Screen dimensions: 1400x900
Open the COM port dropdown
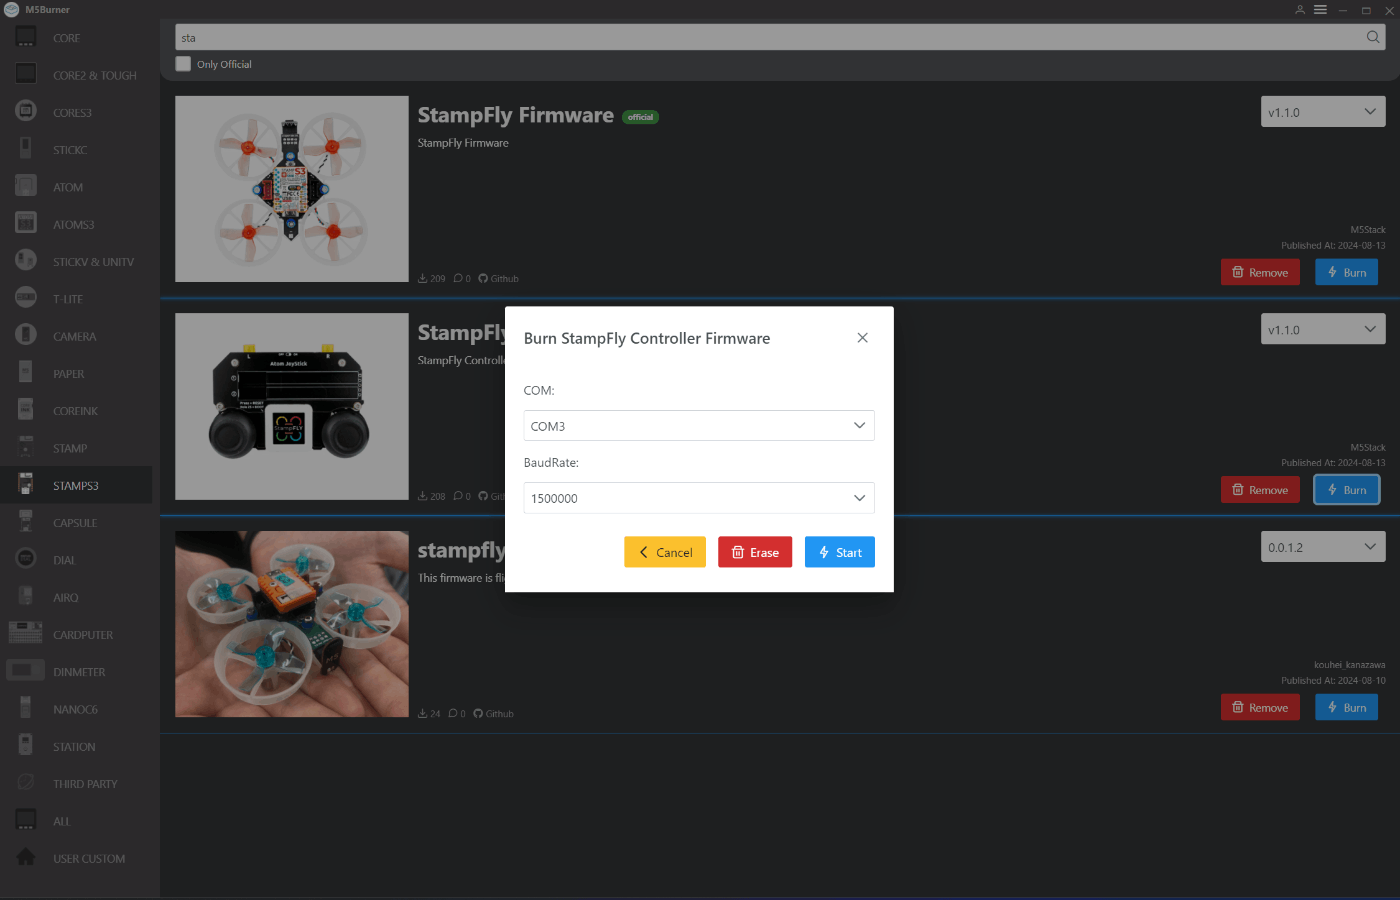699,426
